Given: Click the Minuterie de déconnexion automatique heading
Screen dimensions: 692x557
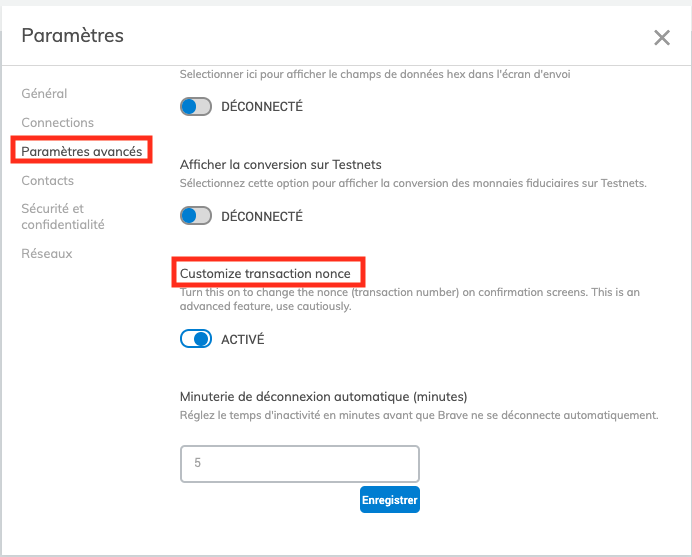Looking at the screenshot, I should 323,396.
